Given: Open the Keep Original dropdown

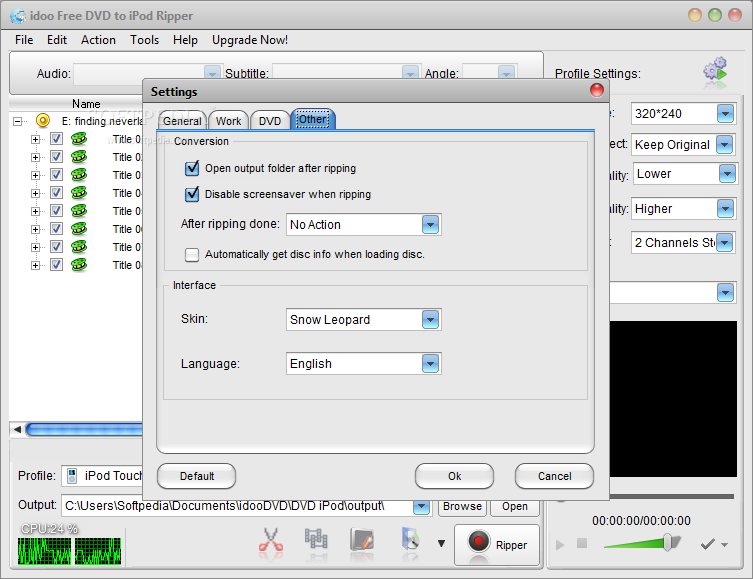Looking at the screenshot, I should click(724, 145).
